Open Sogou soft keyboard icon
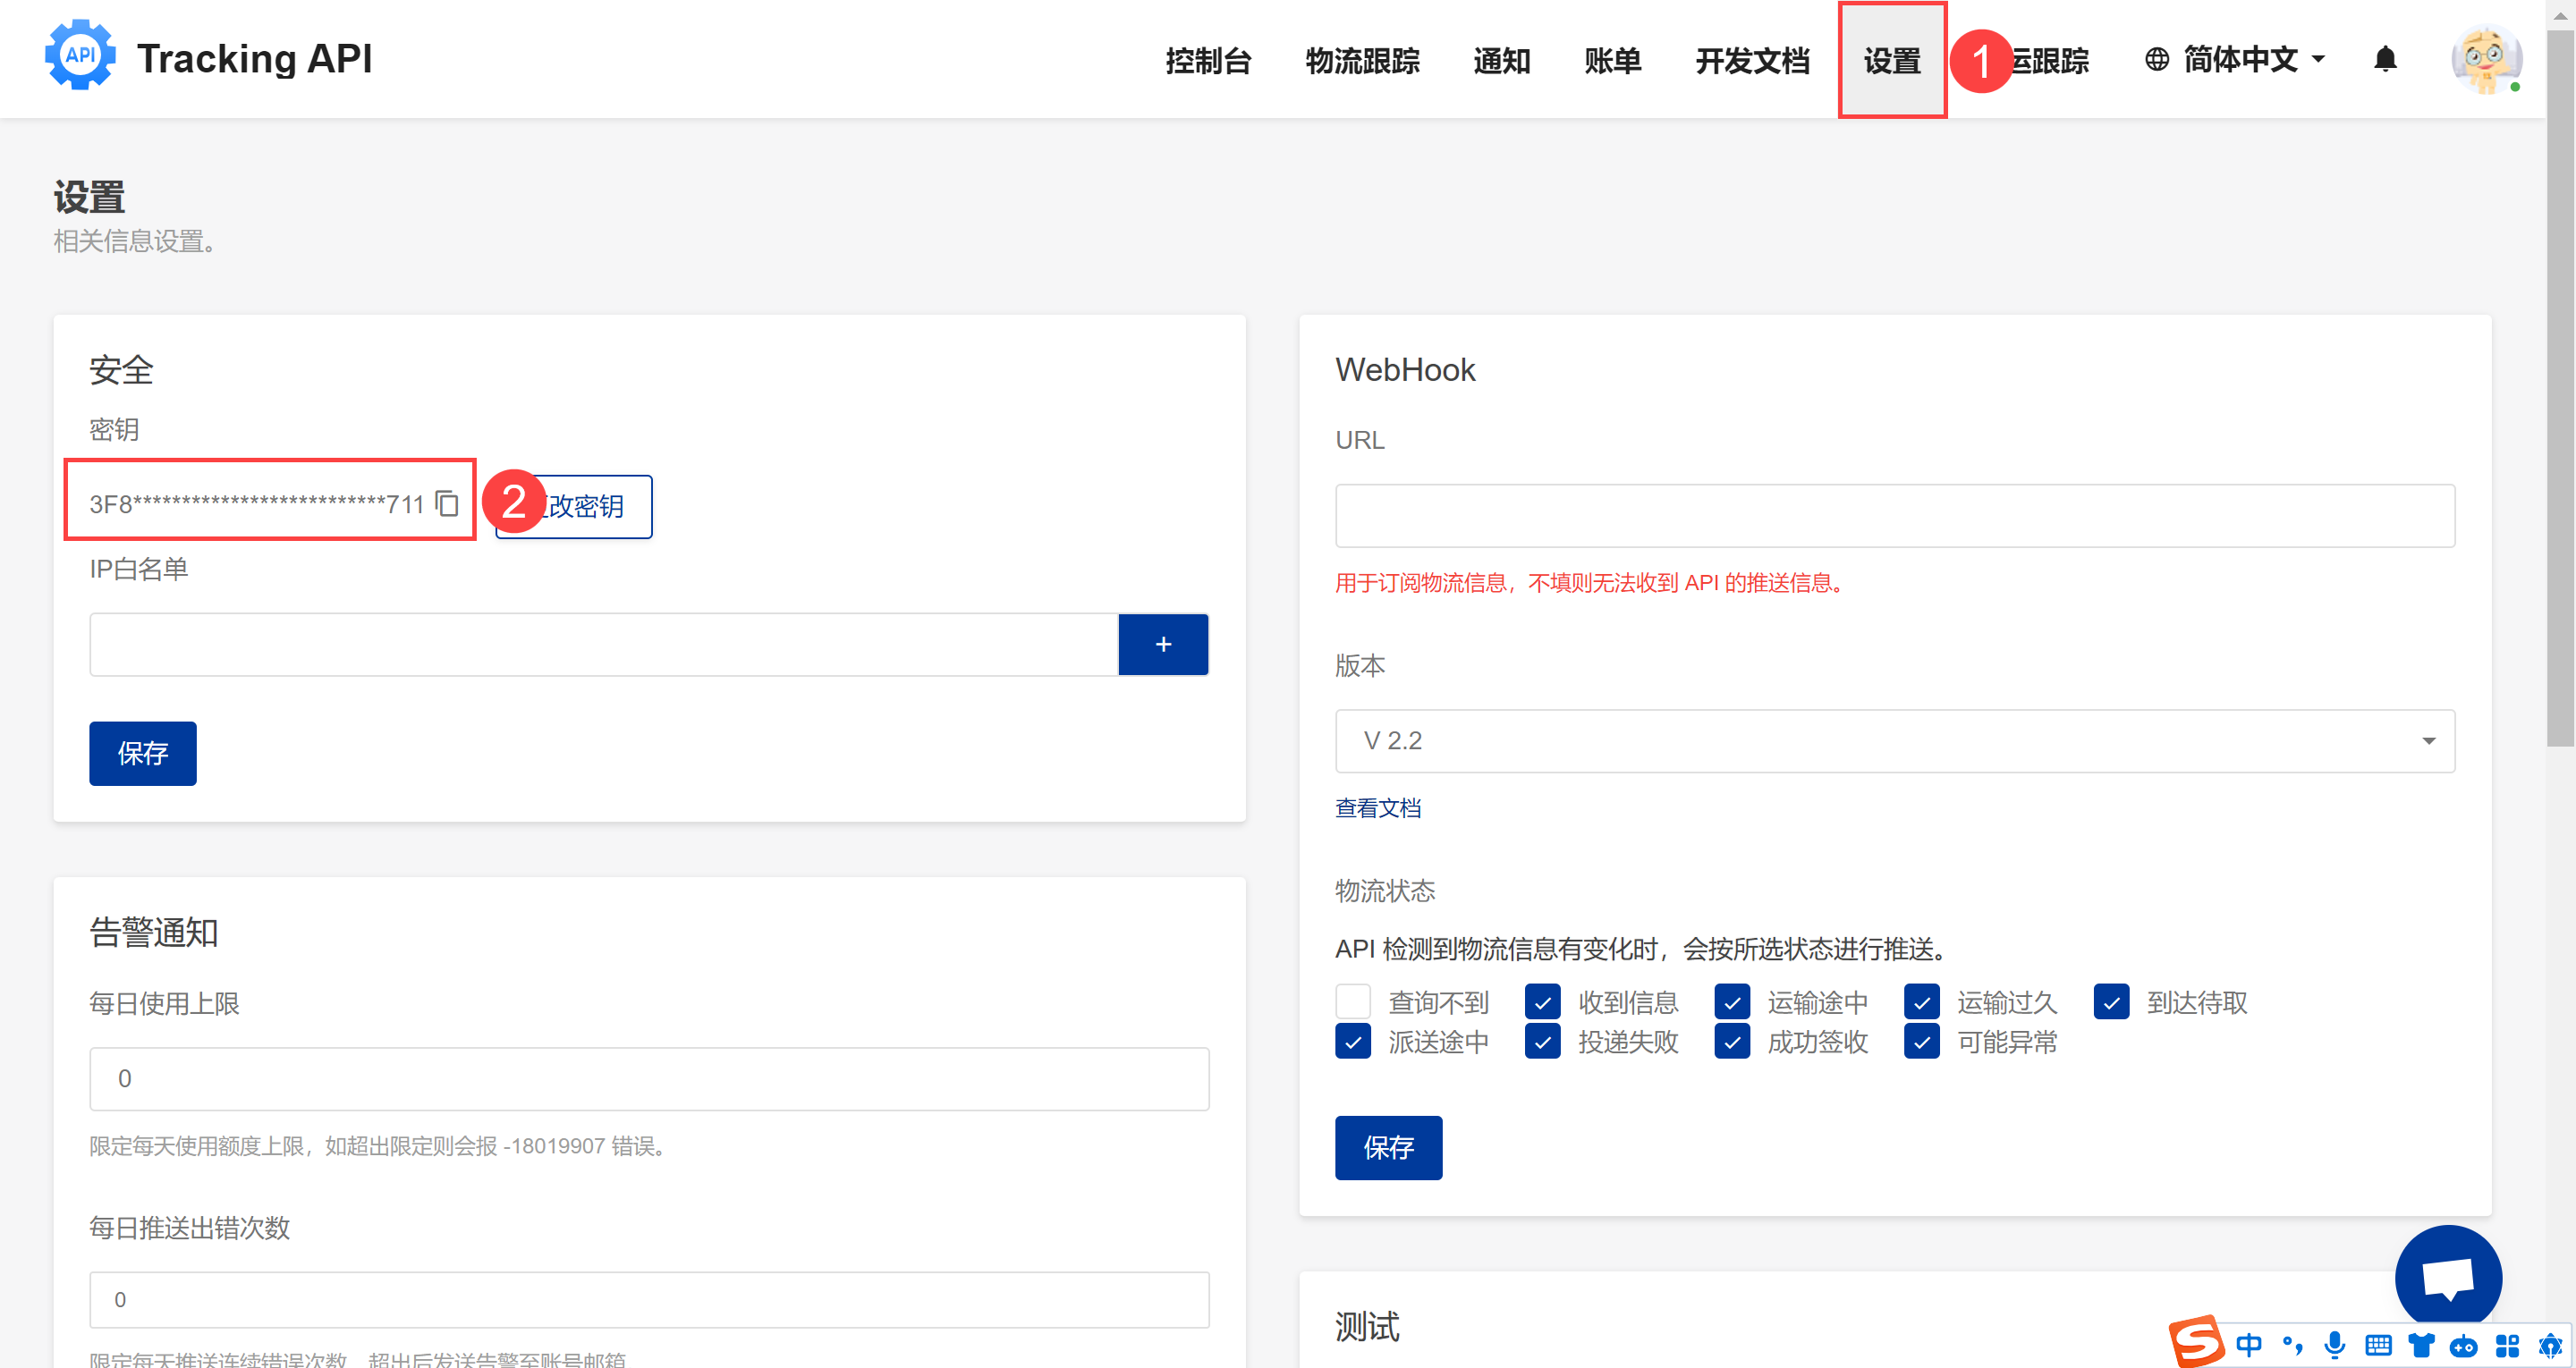 click(2378, 1345)
